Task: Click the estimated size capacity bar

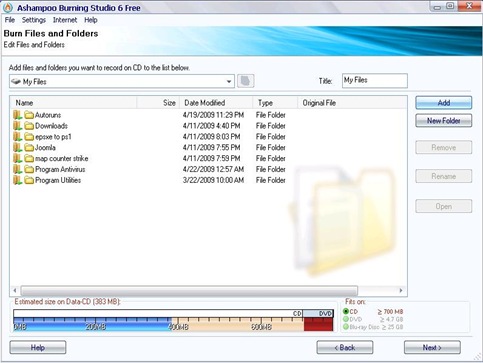Action: click(x=173, y=320)
